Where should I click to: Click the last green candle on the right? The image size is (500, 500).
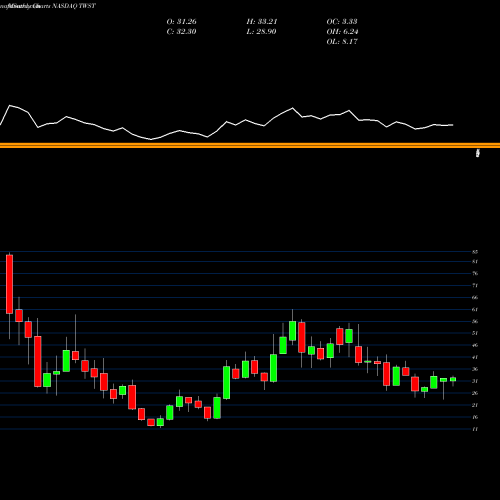coord(453,379)
